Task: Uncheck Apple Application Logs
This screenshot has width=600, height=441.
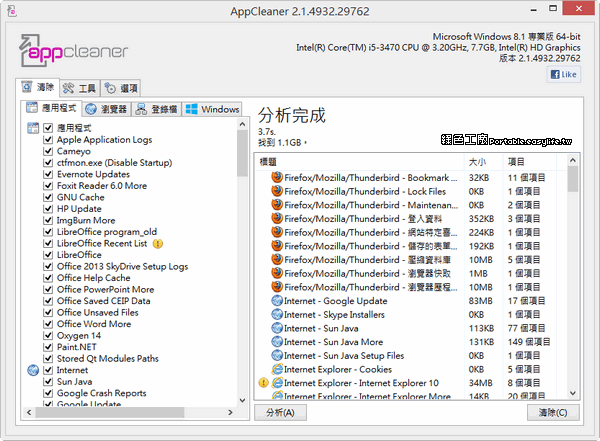Action: [x=48, y=139]
